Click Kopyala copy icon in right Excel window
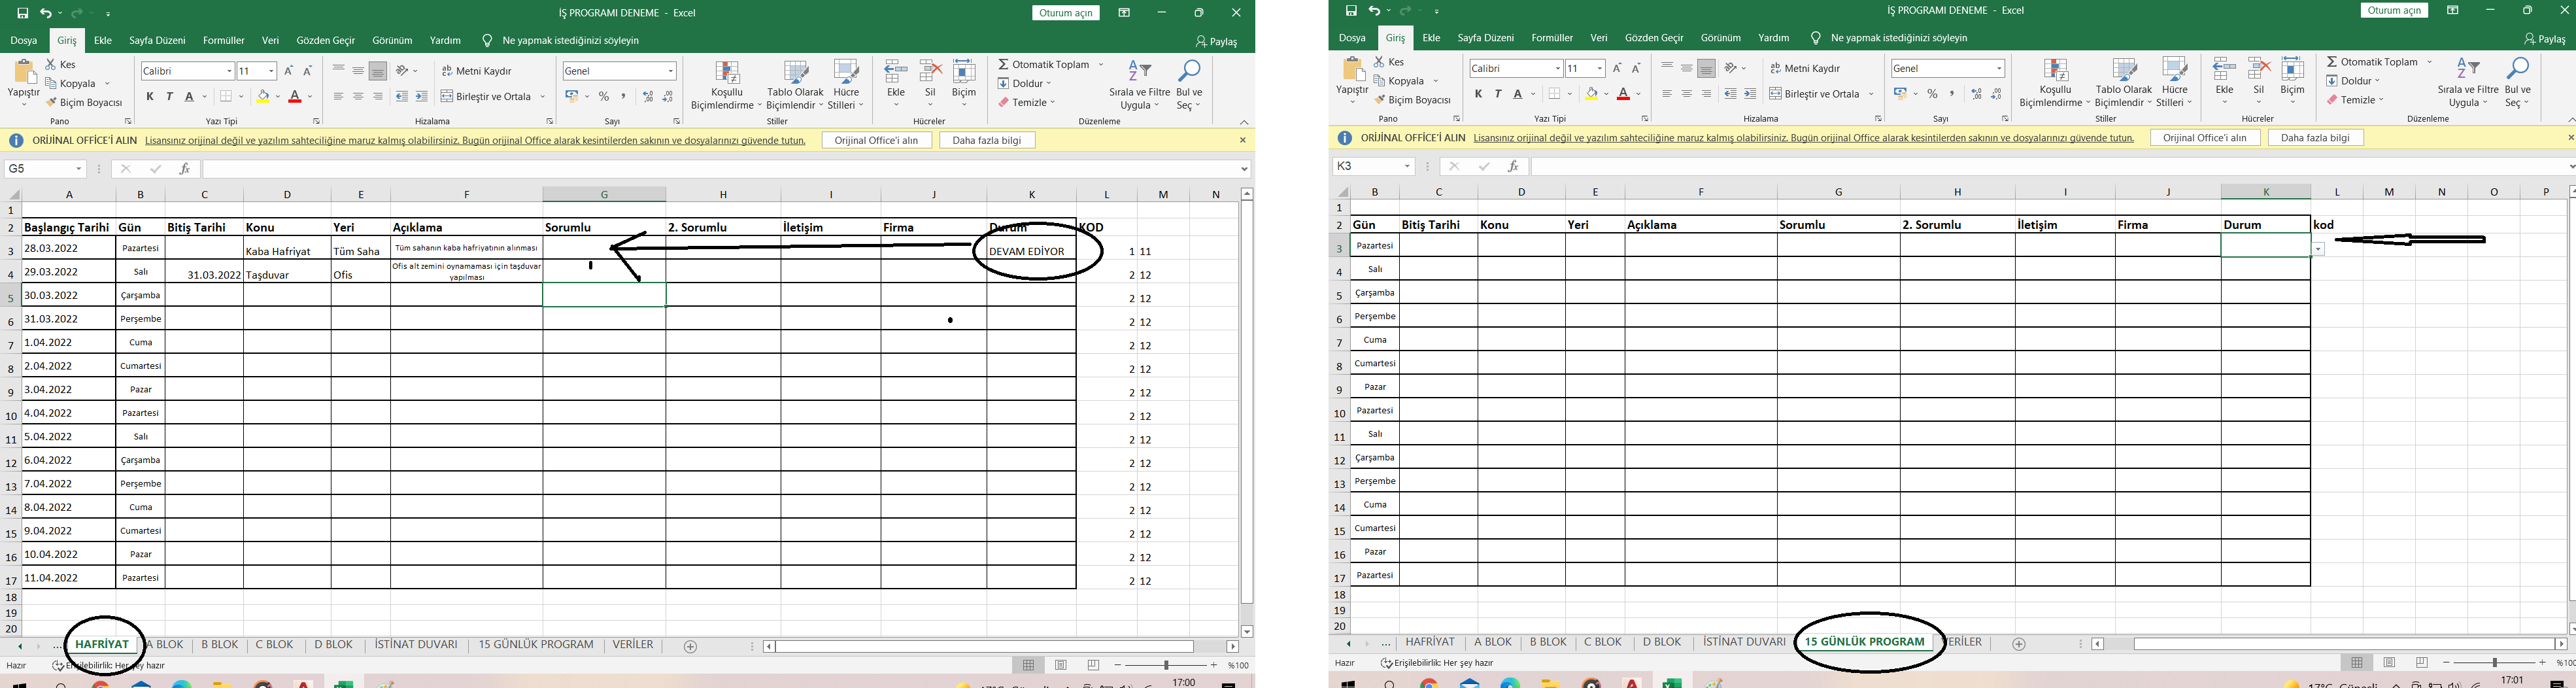The image size is (2576, 688). click(1380, 81)
